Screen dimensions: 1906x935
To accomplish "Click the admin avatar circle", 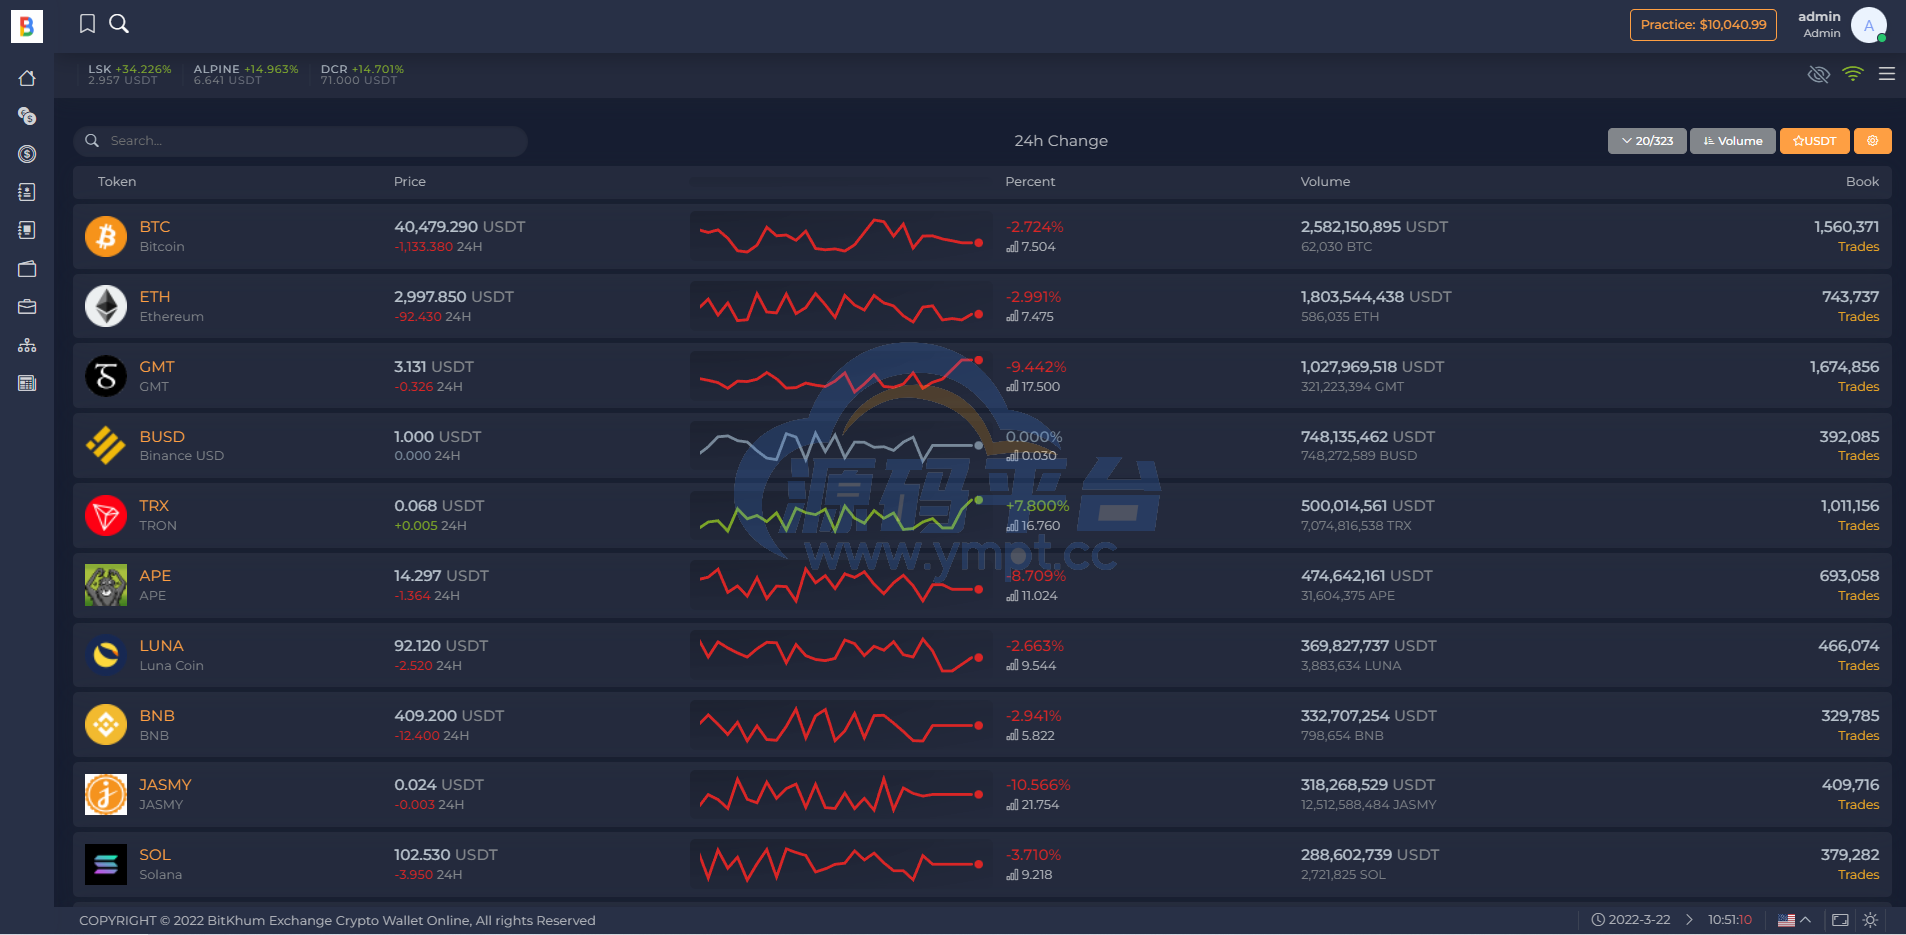I will pyautogui.click(x=1868, y=25).
